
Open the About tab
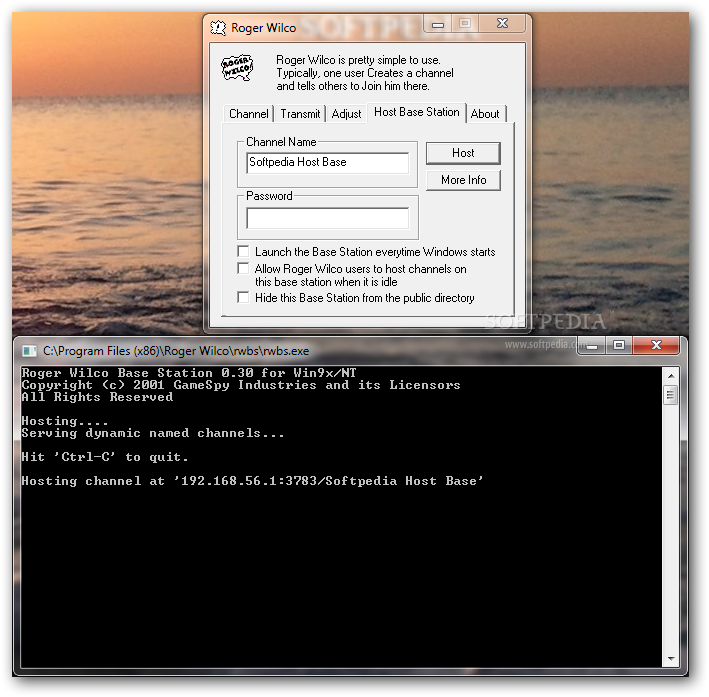click(485, 114)
